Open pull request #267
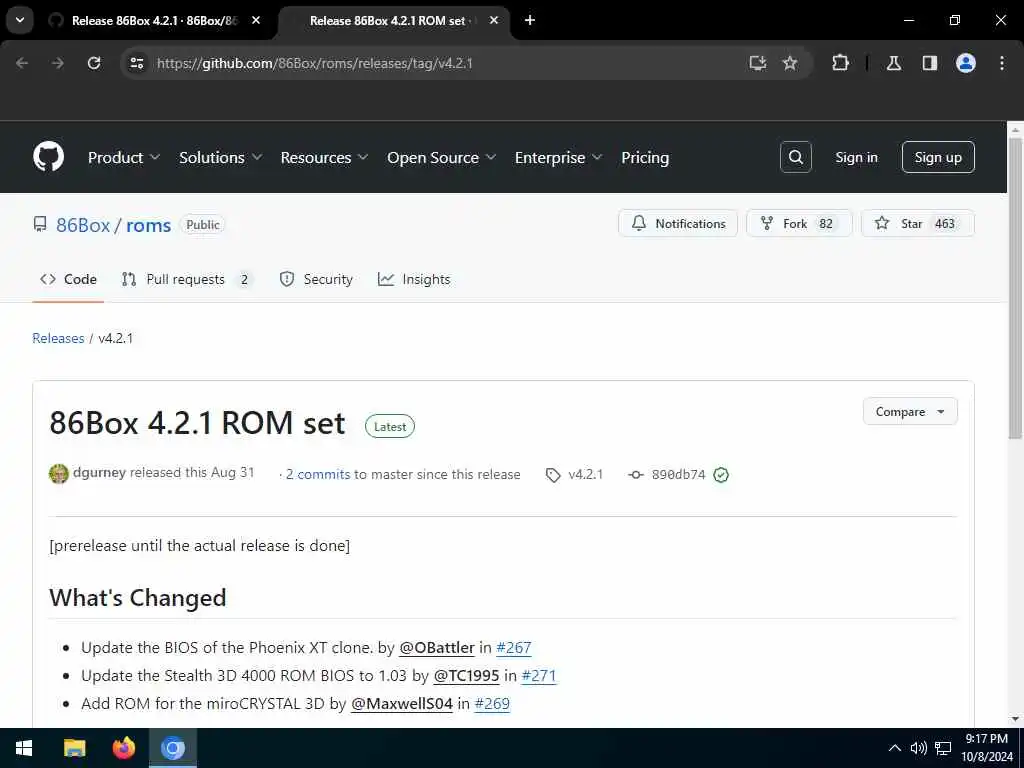Image resolution: width=1024 pixels, height=768 pixels. [514, 648]
